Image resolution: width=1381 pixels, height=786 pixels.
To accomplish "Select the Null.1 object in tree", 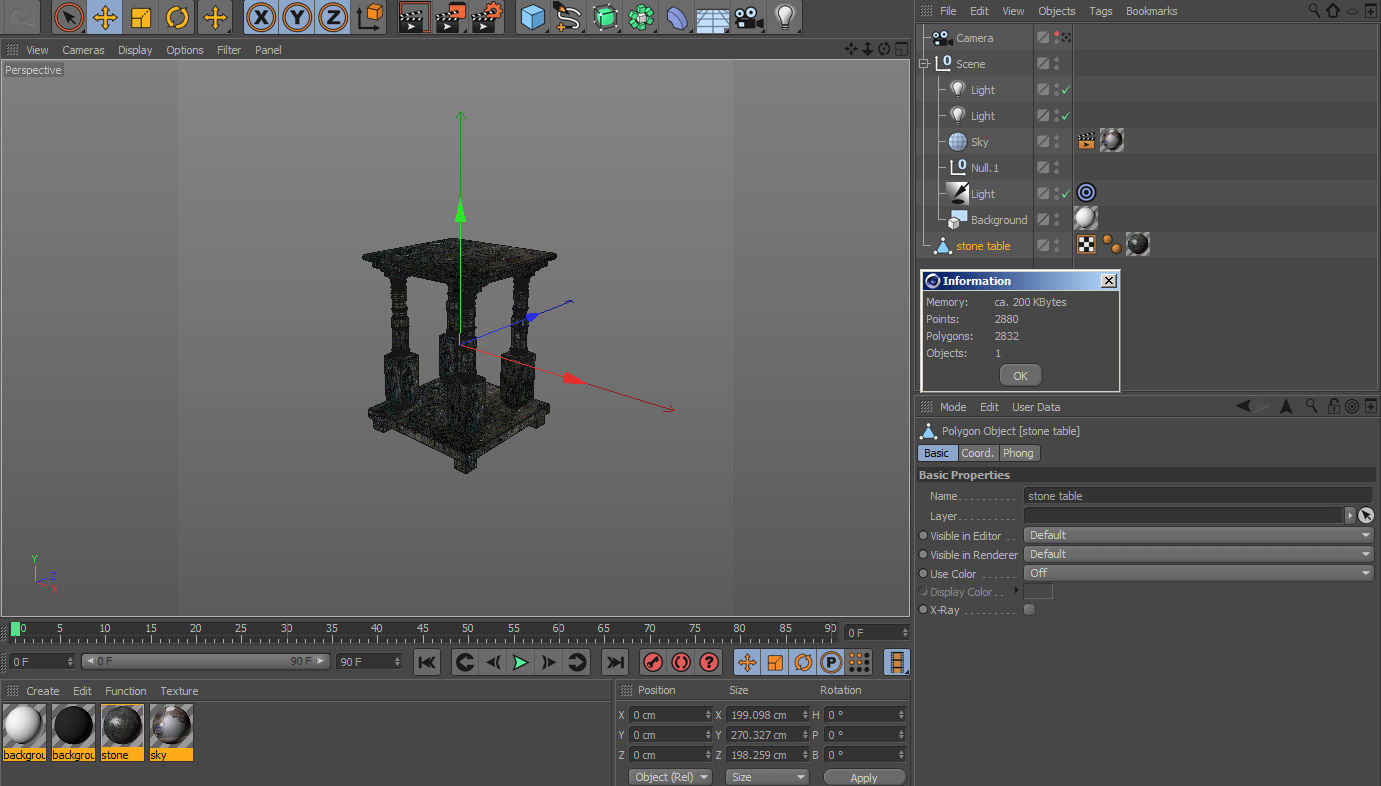I will 984,168.
